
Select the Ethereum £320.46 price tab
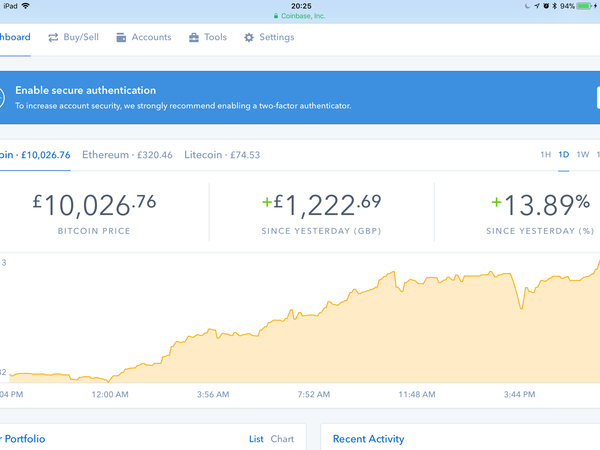tap(127, 155)
